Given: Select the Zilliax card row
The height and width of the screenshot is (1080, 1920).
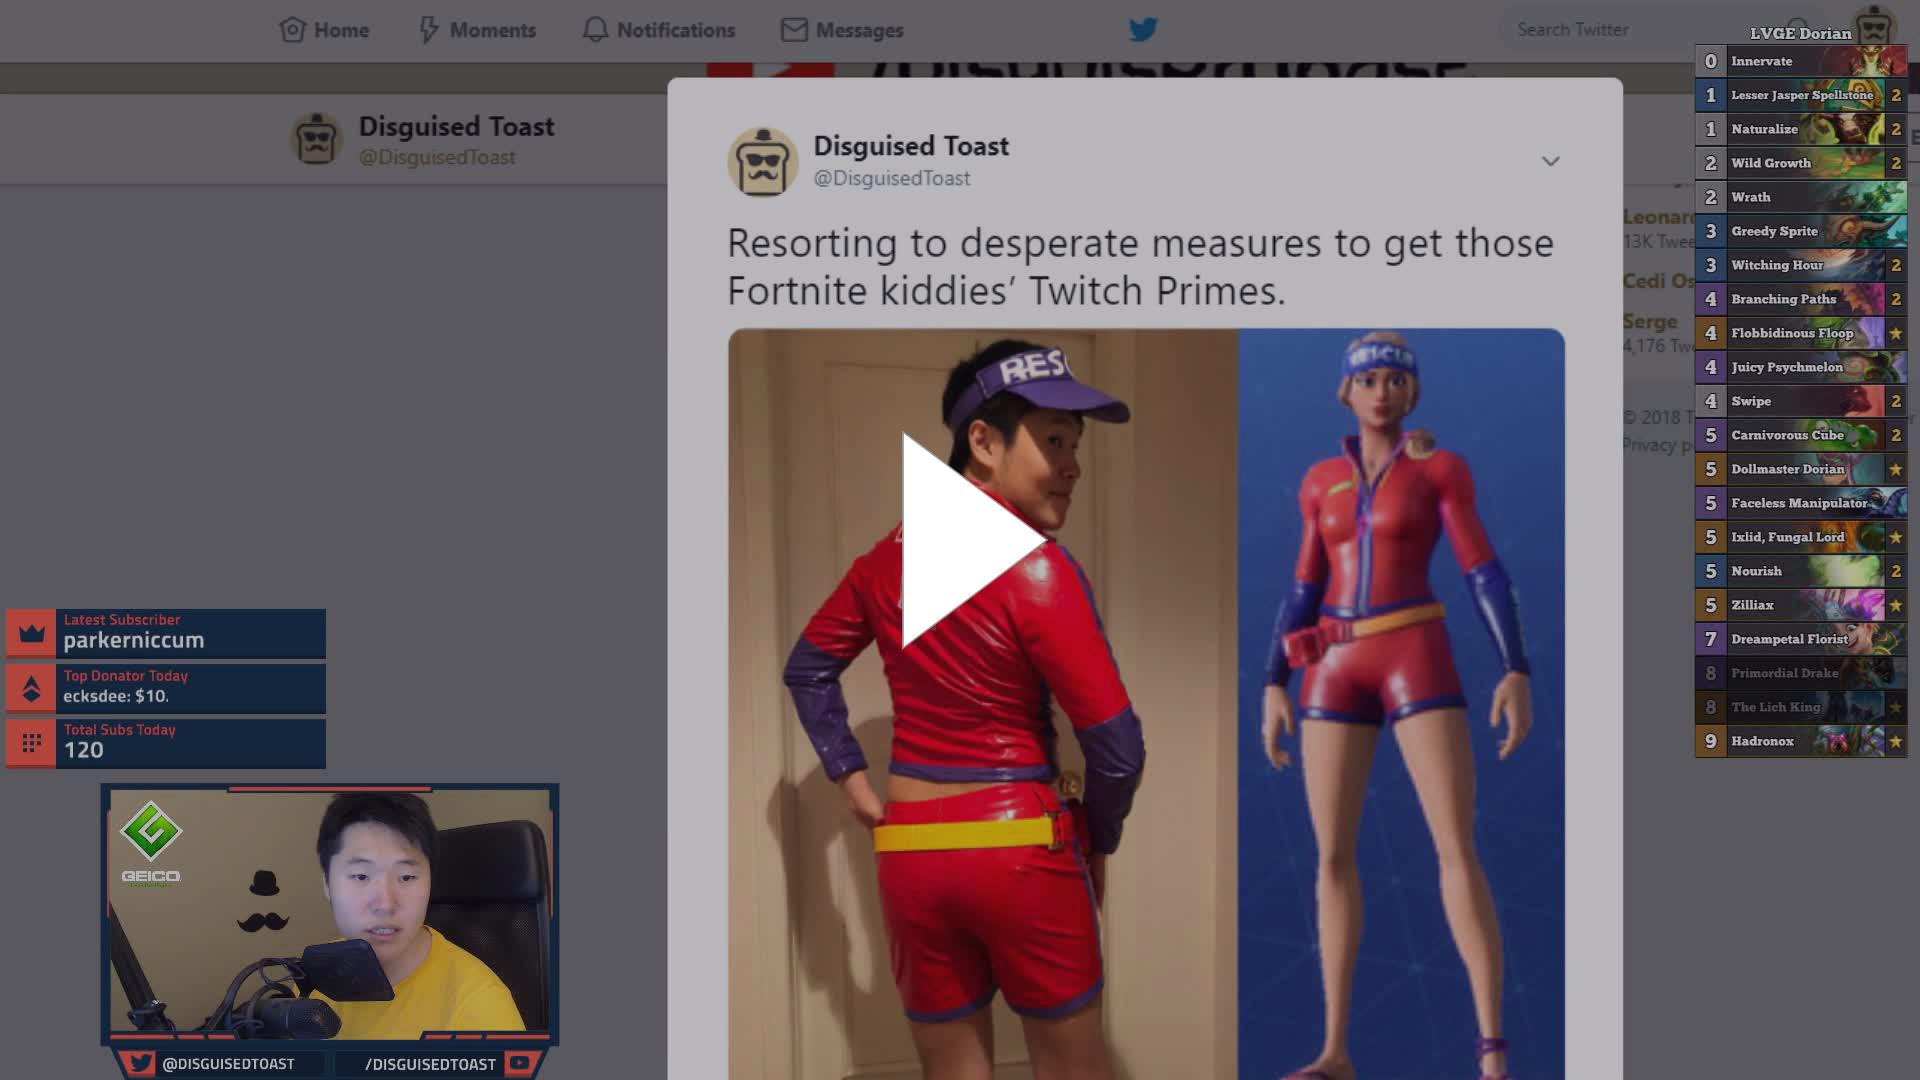Looking at the screenshot, I should [x=1801, y=605].
